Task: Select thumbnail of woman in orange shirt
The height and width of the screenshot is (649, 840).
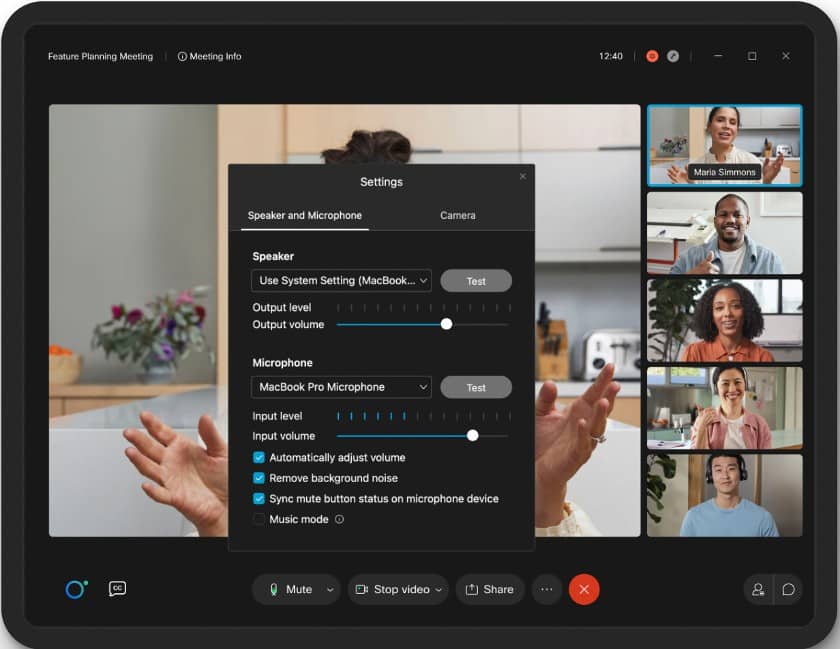Action: [x=724, y=320]
